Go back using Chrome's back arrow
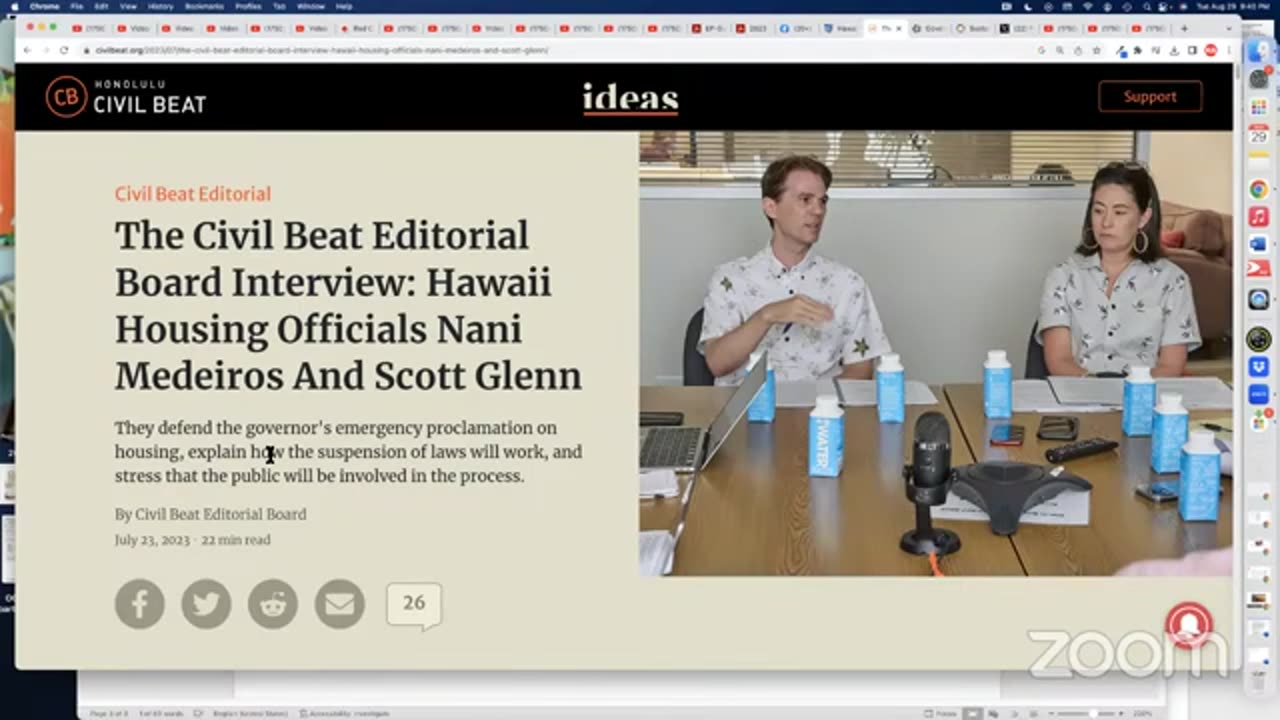The width and height of the screenshot is (1280, 720). click(27, 50)
